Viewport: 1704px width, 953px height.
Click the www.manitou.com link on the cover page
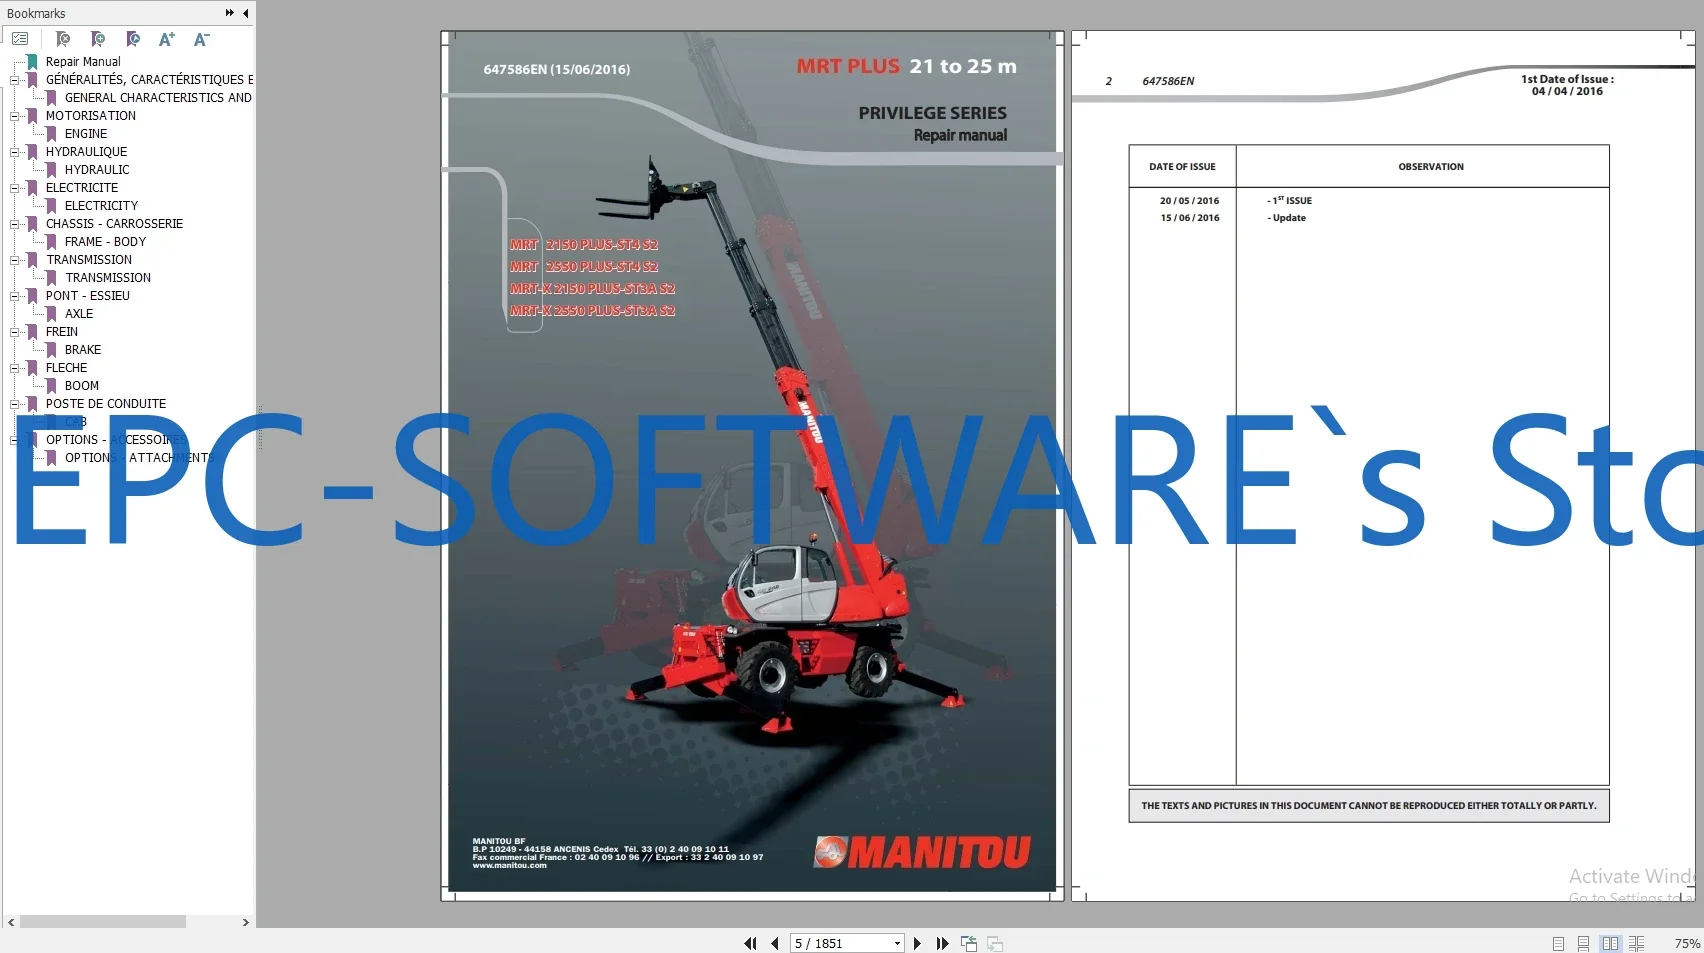510,866
